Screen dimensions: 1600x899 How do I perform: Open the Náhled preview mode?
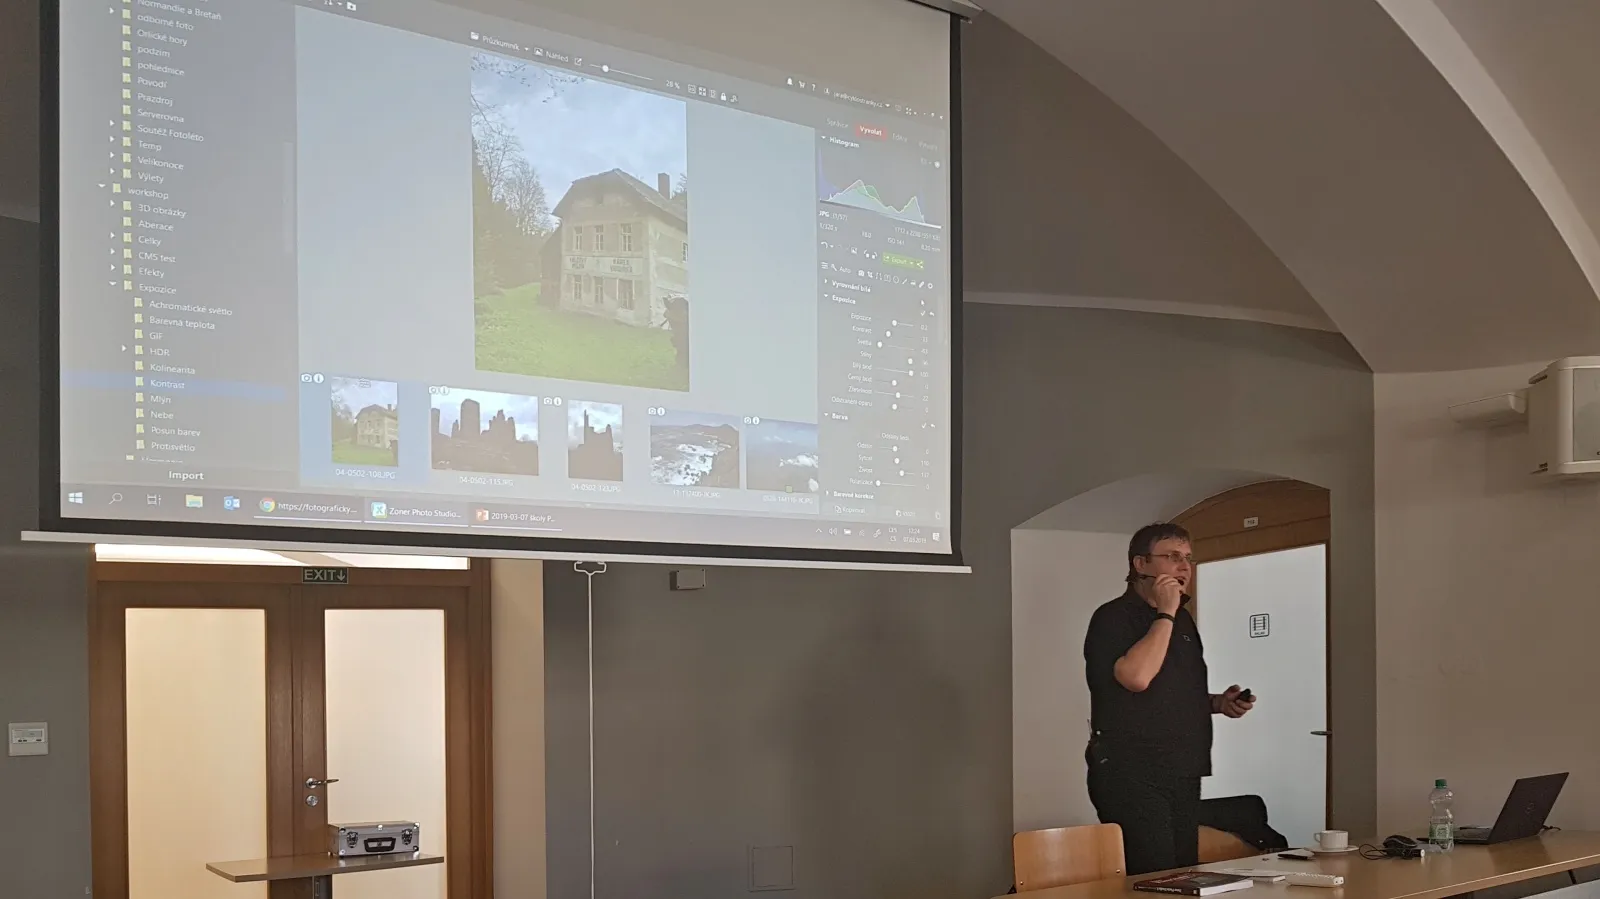pos(552,56)
